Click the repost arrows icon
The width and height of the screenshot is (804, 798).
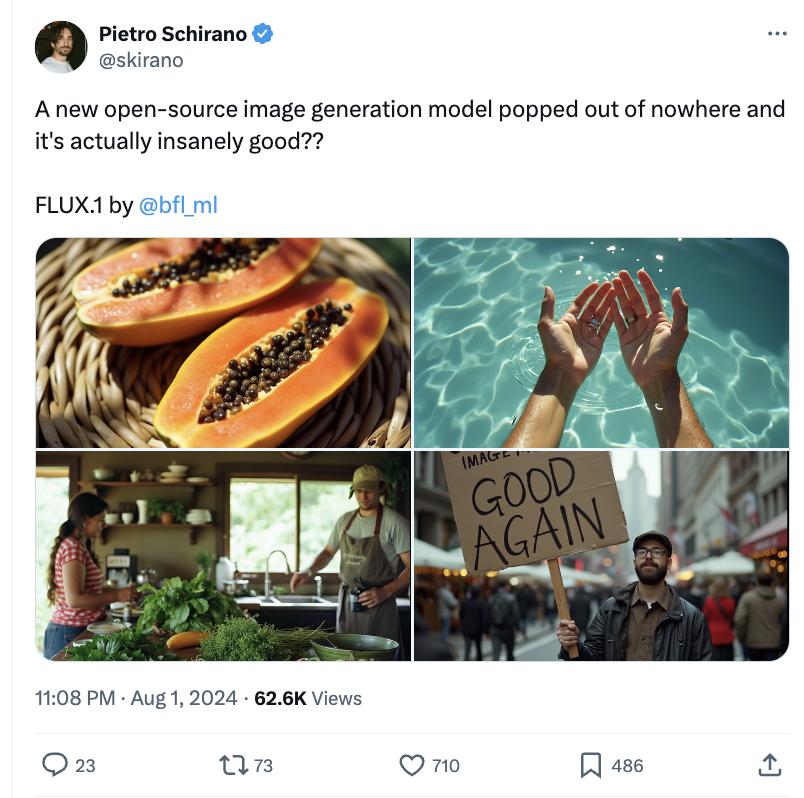pos(231,765)
